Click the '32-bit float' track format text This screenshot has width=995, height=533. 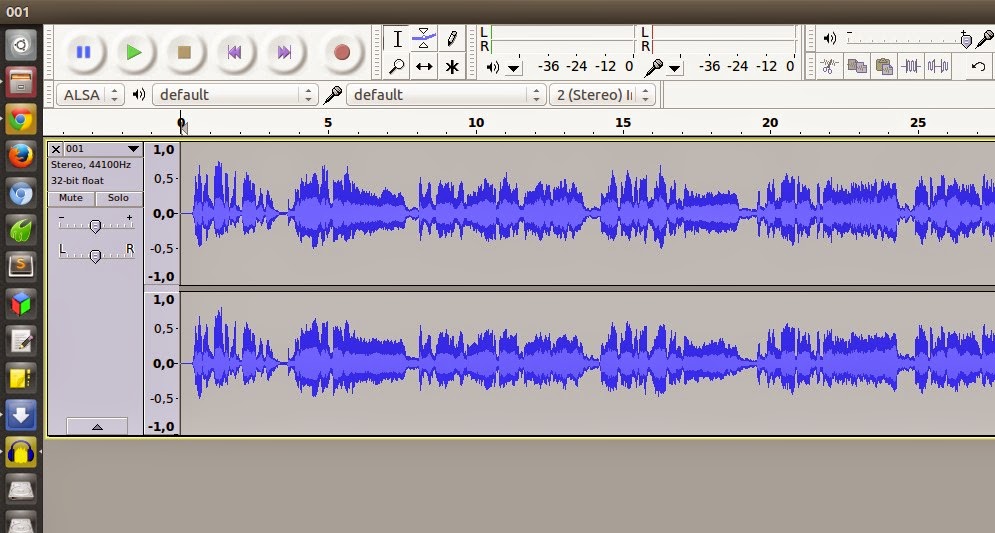pyautogui.click(x=77, y=181)
